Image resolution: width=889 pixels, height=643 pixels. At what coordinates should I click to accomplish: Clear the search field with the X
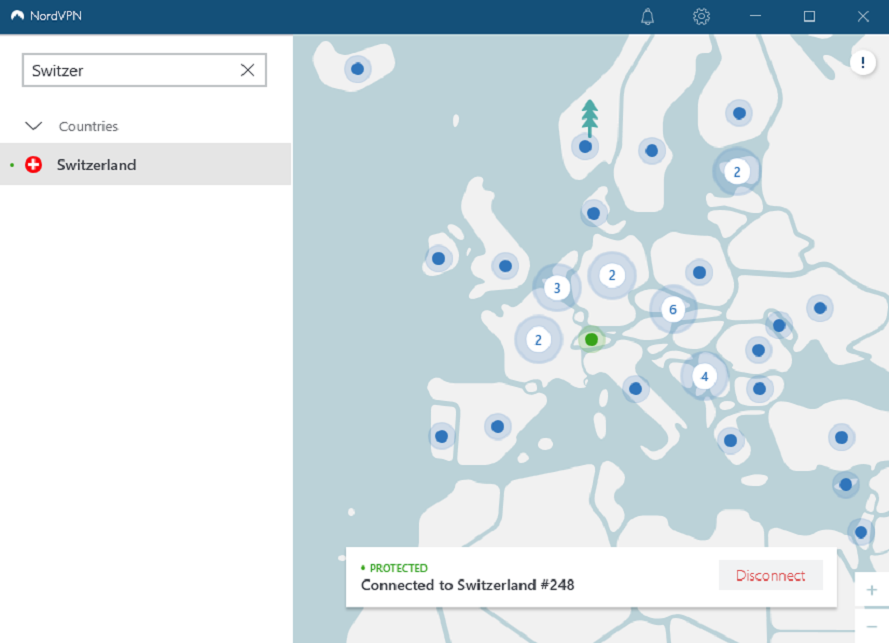(x=247, y=70)
